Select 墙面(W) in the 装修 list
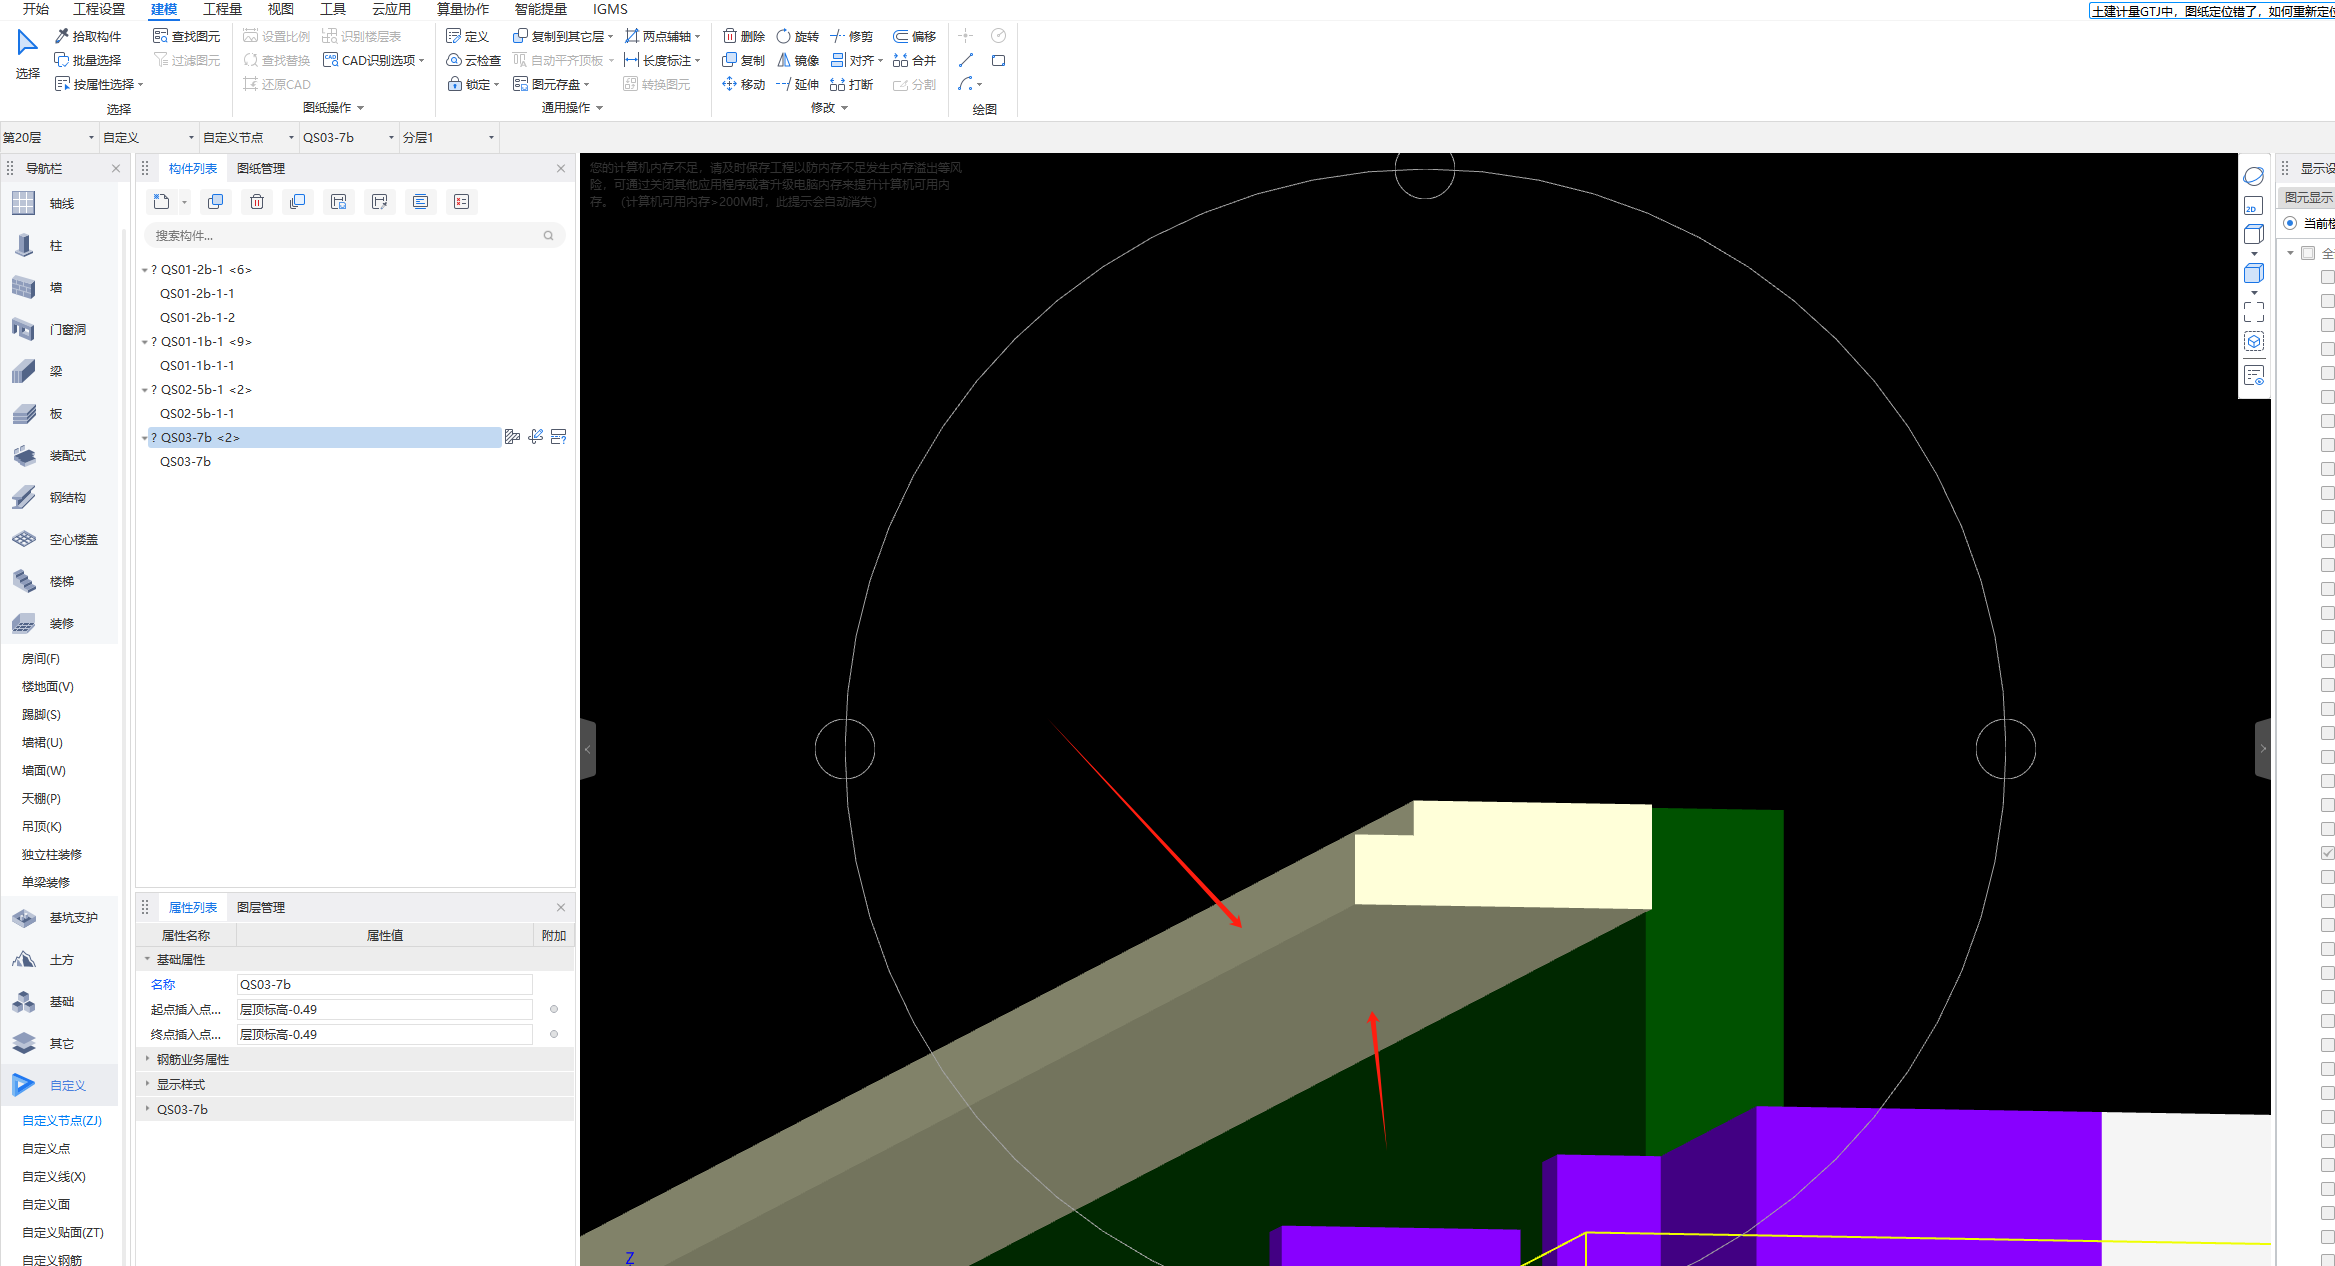This screenshot has width=2335, height=1266. (44, 770)
